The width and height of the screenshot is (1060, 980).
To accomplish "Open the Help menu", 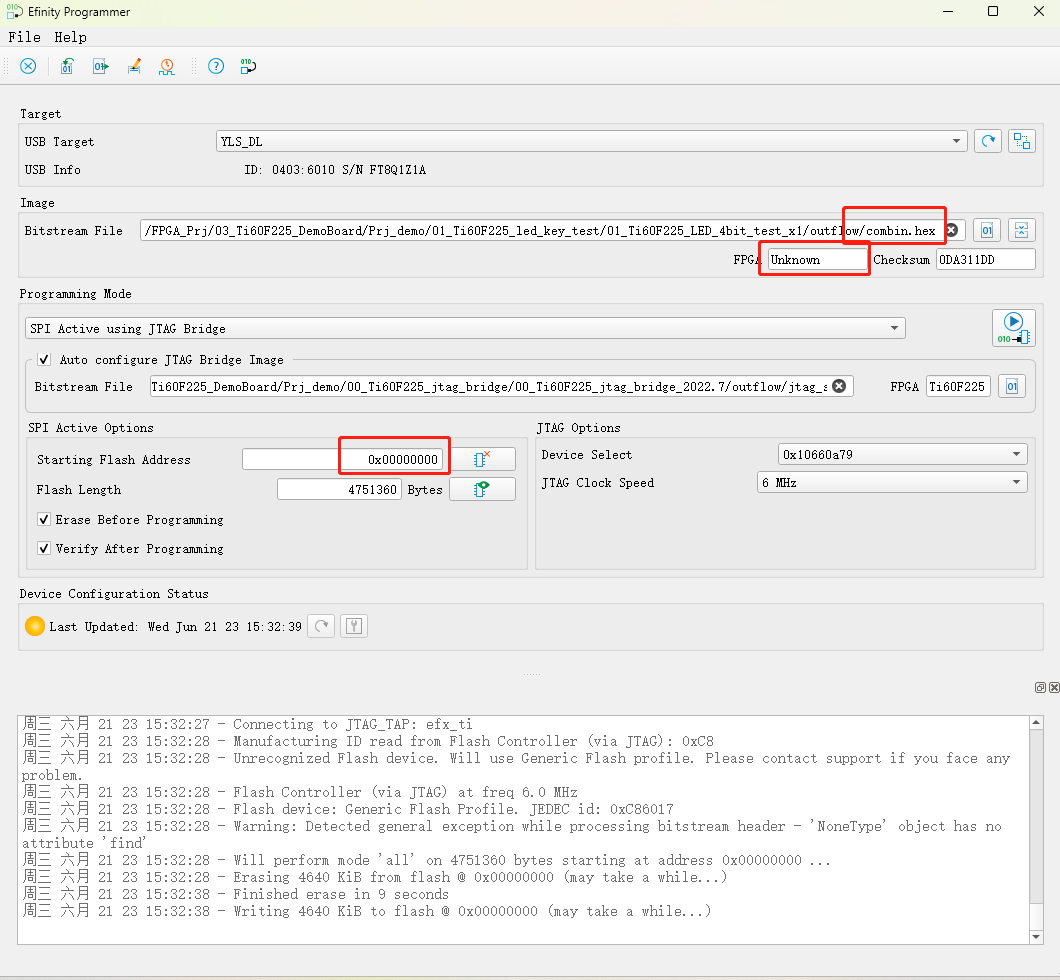I will (x=70, y=37).
